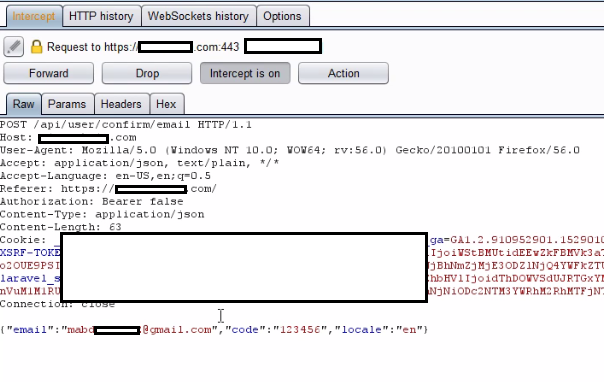
Task: Select the Raw view tab
Action: pyautogui.click(x=23, y=104)
